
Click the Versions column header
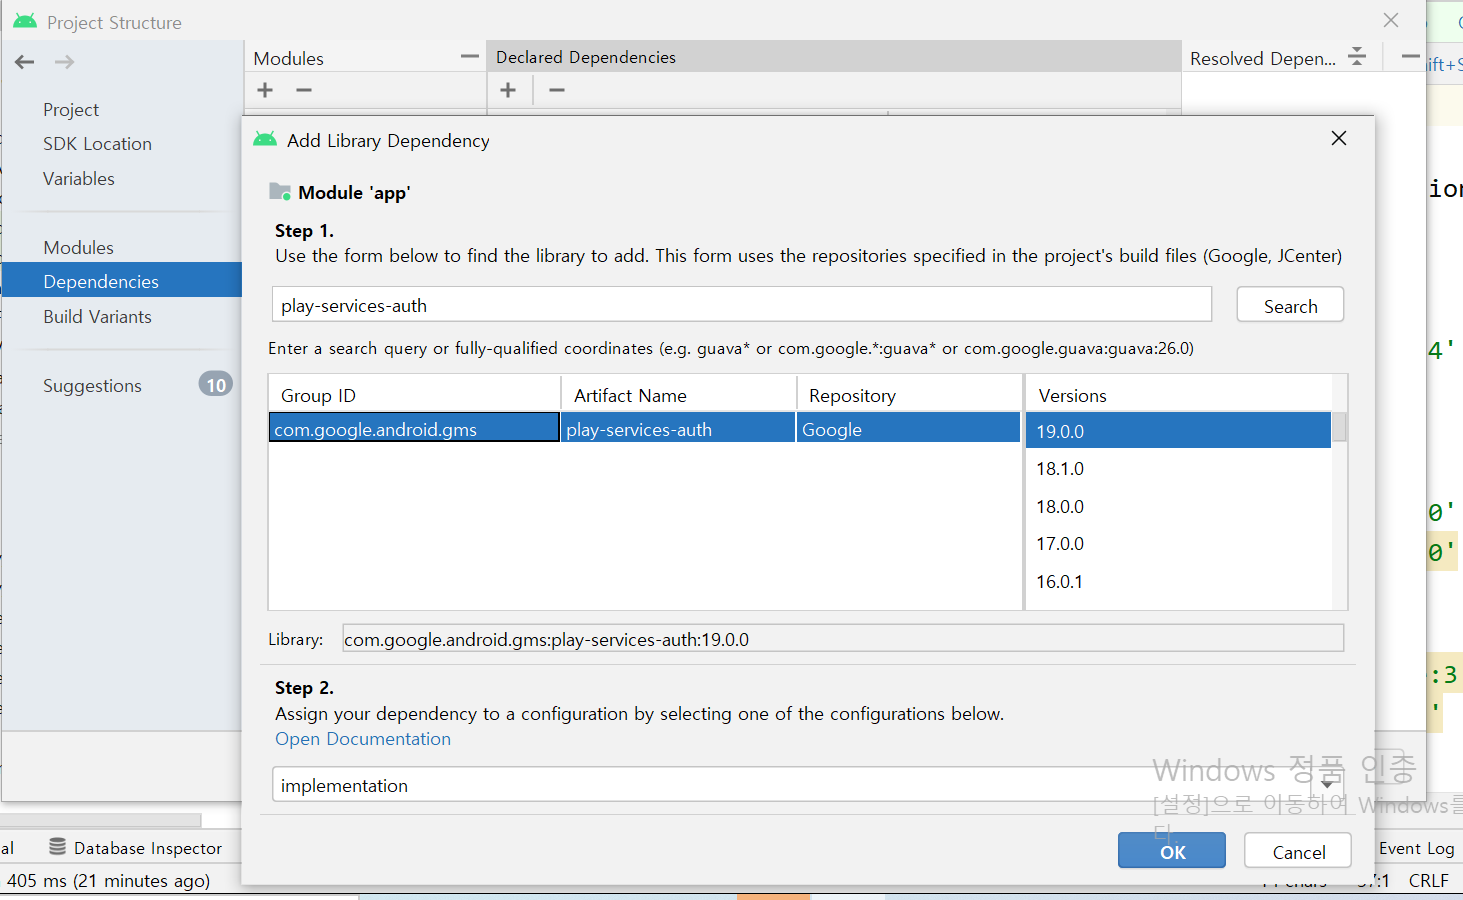(1178, 395)
